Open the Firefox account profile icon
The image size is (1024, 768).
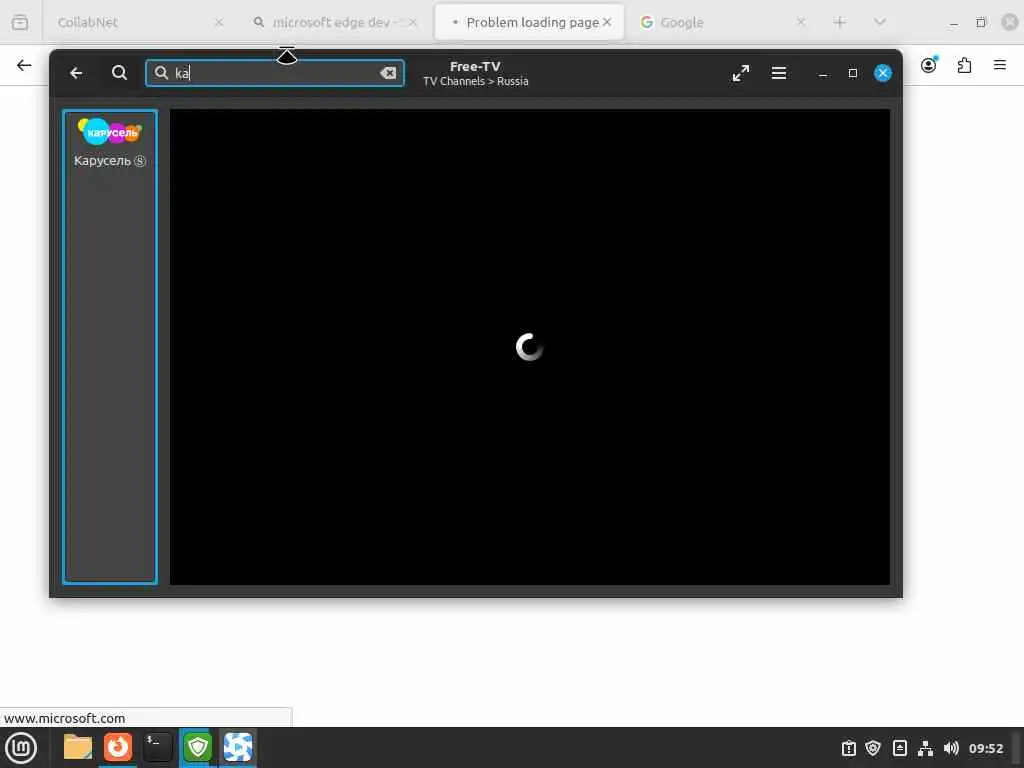pos(929,65)
